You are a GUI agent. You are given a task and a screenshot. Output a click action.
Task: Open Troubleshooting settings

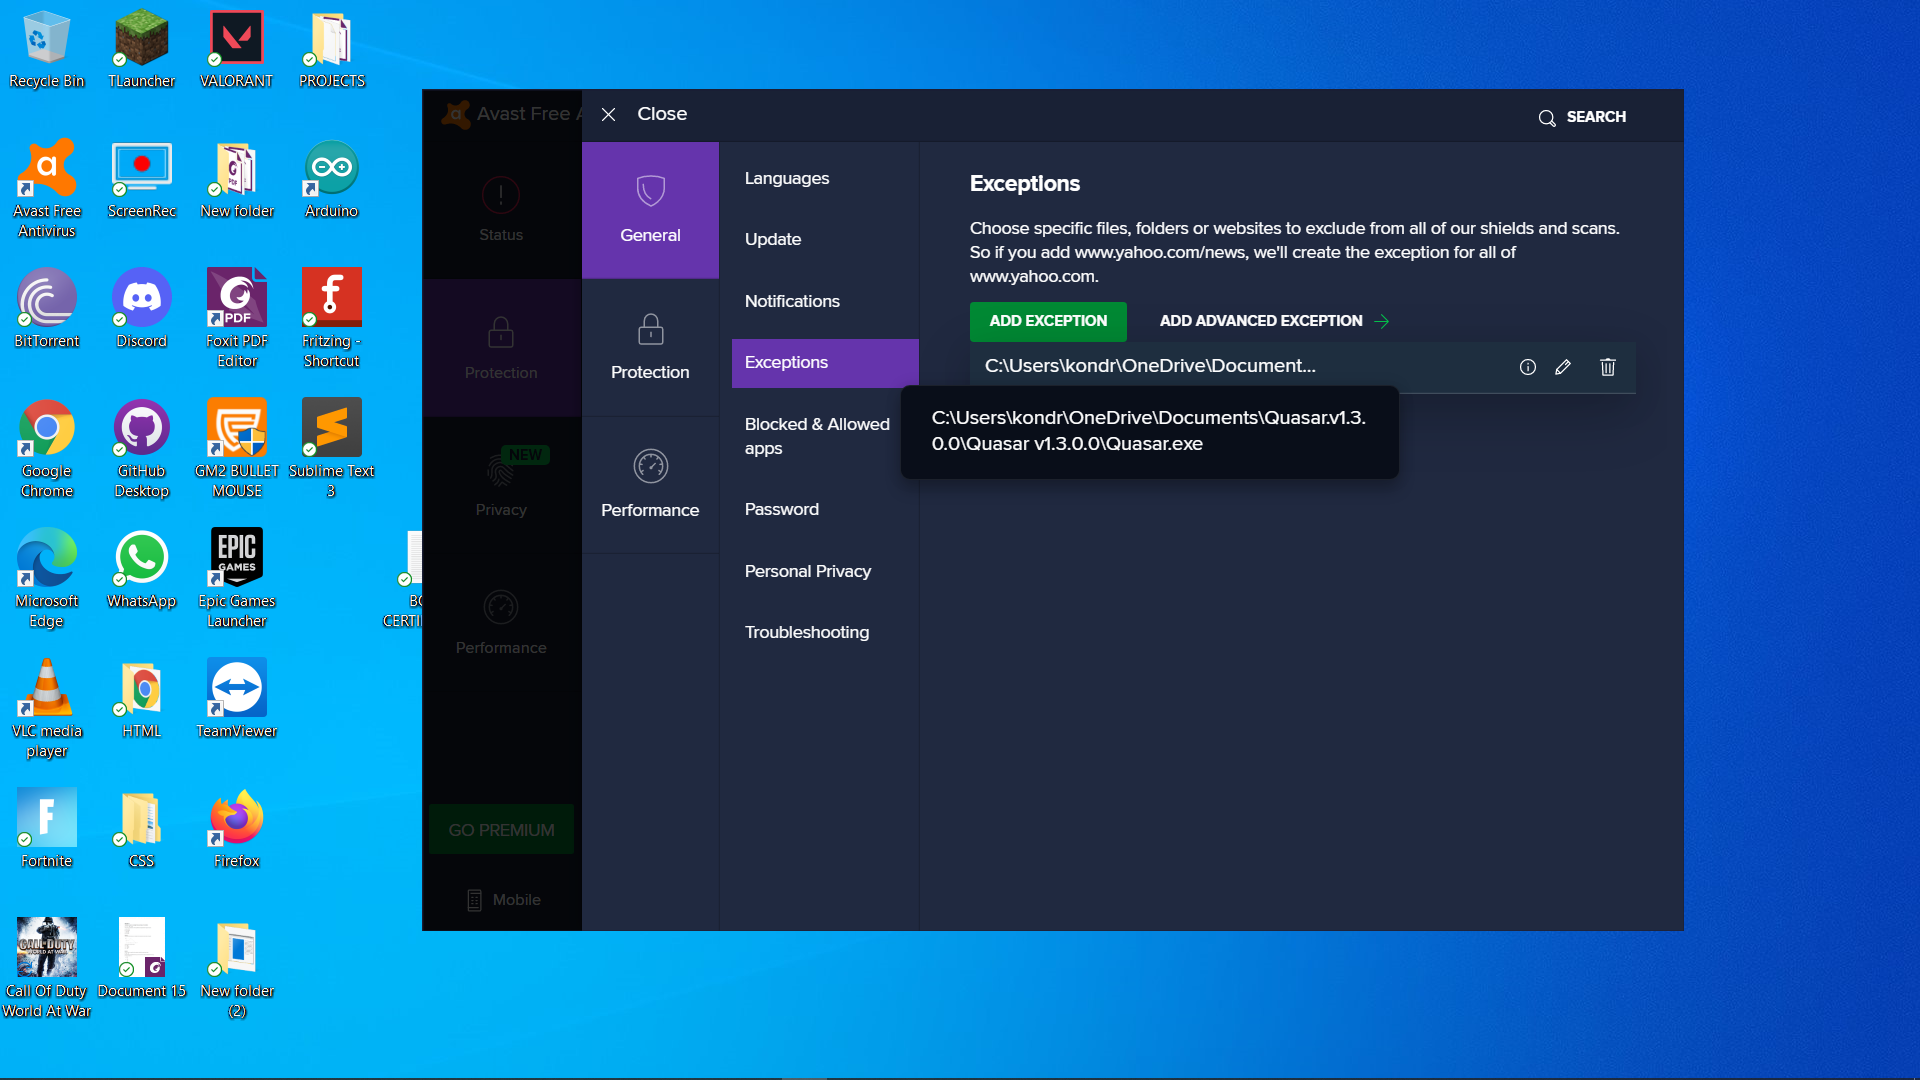tap(806, 632)
